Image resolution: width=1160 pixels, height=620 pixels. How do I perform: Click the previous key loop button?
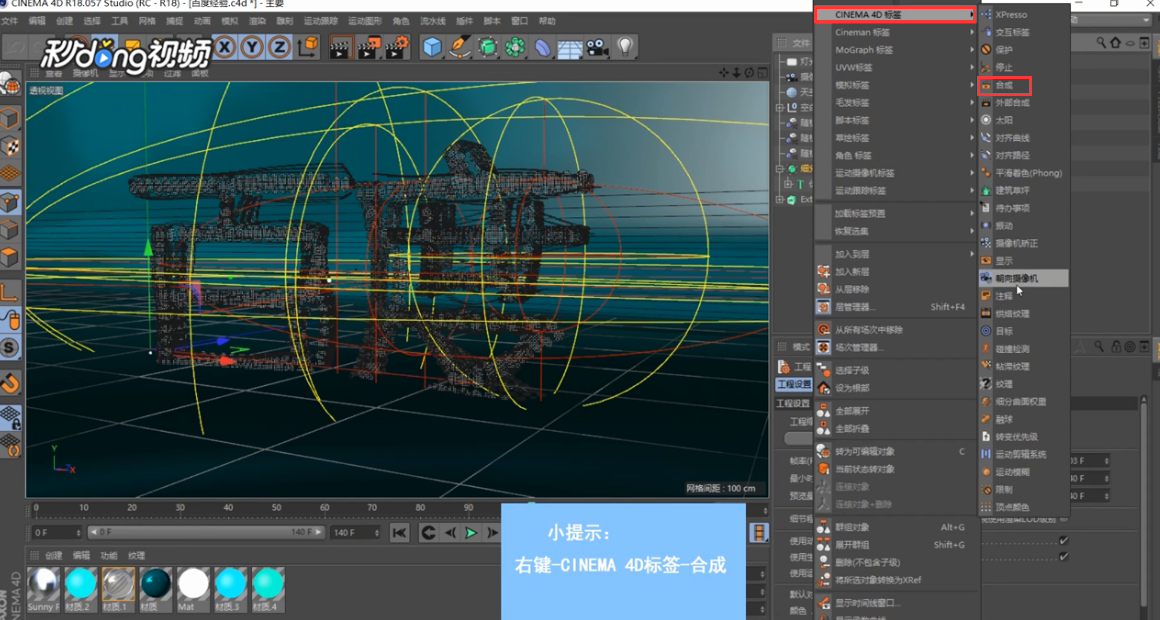coord(428,533)
